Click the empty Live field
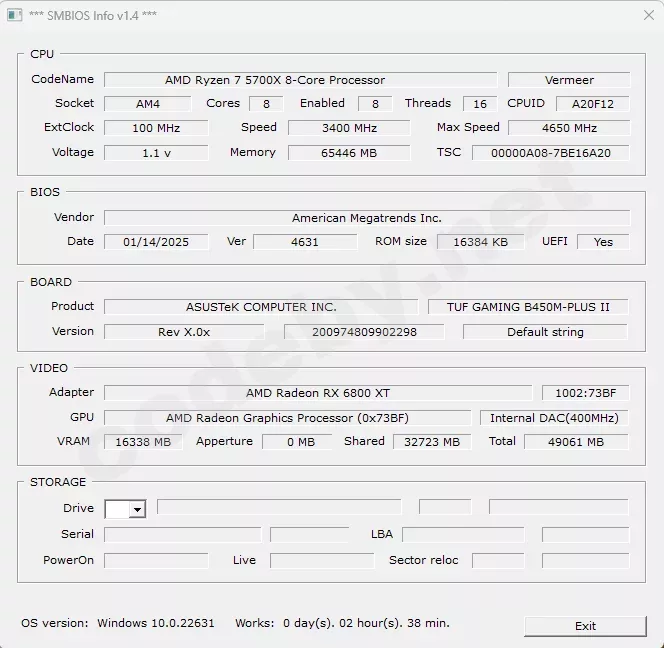Screen dimensions: 664x648 click(x=322, y=560)
